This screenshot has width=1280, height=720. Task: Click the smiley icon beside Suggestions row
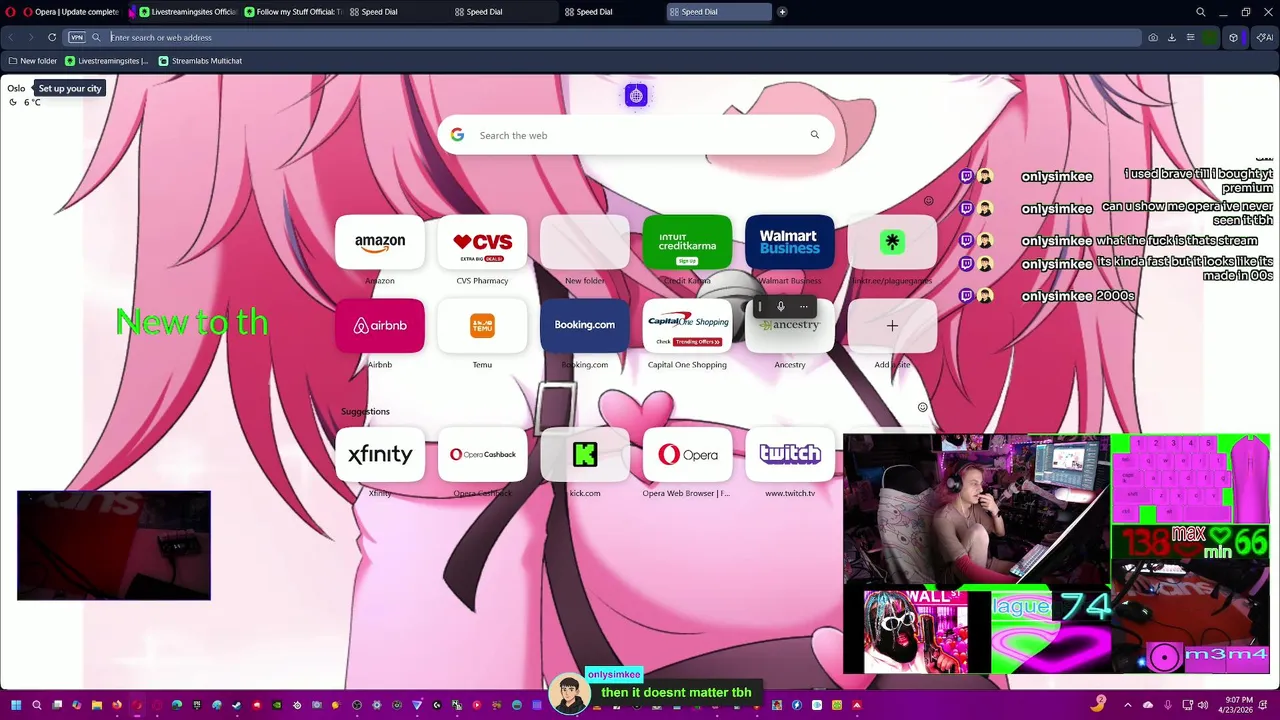pyautogui.click(x=922, y=407)
